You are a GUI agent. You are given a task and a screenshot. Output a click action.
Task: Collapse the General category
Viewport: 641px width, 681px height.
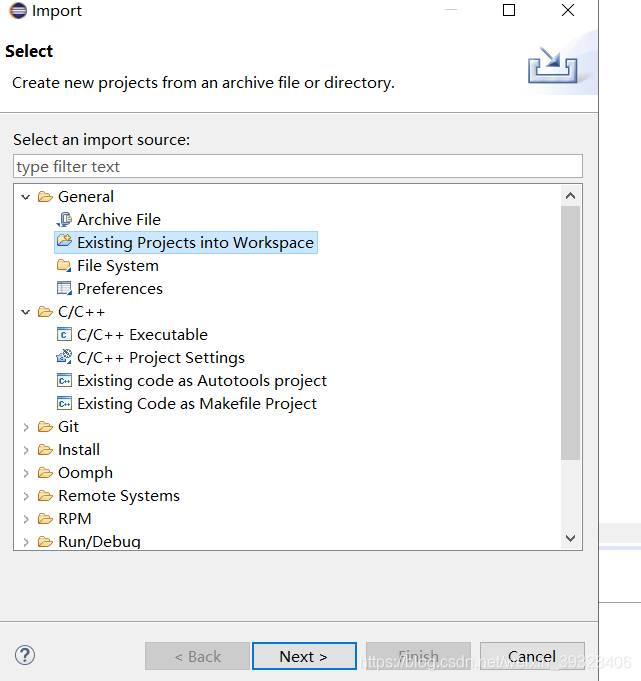(x=26, y=197)
